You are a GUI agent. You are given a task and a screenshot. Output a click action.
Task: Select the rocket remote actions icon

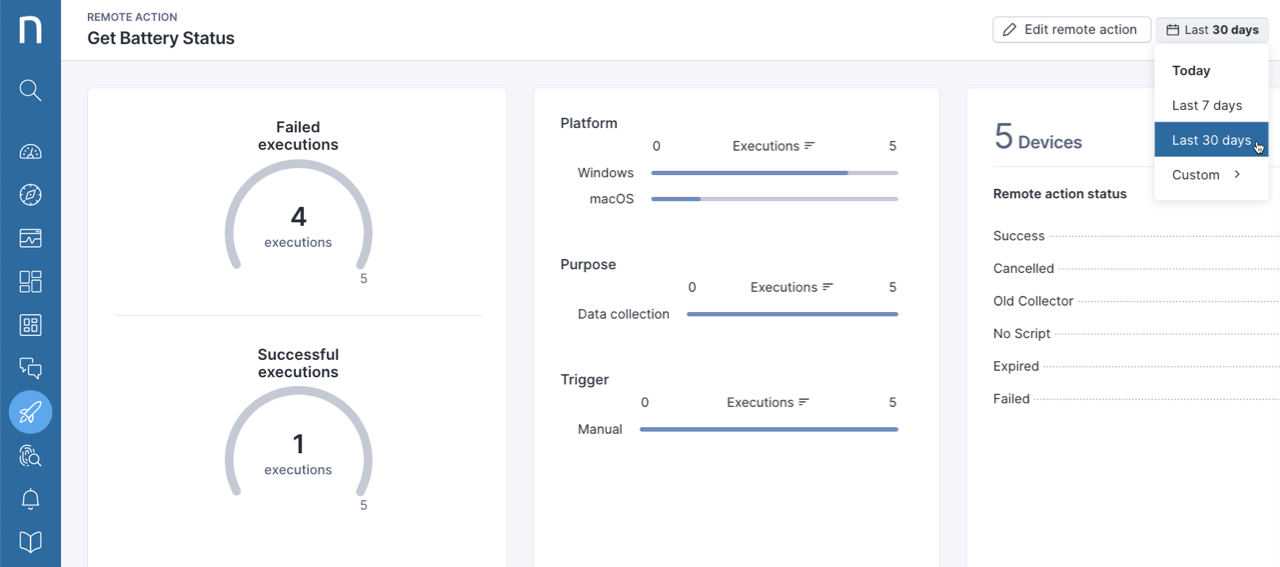click(x=30, y=412)
